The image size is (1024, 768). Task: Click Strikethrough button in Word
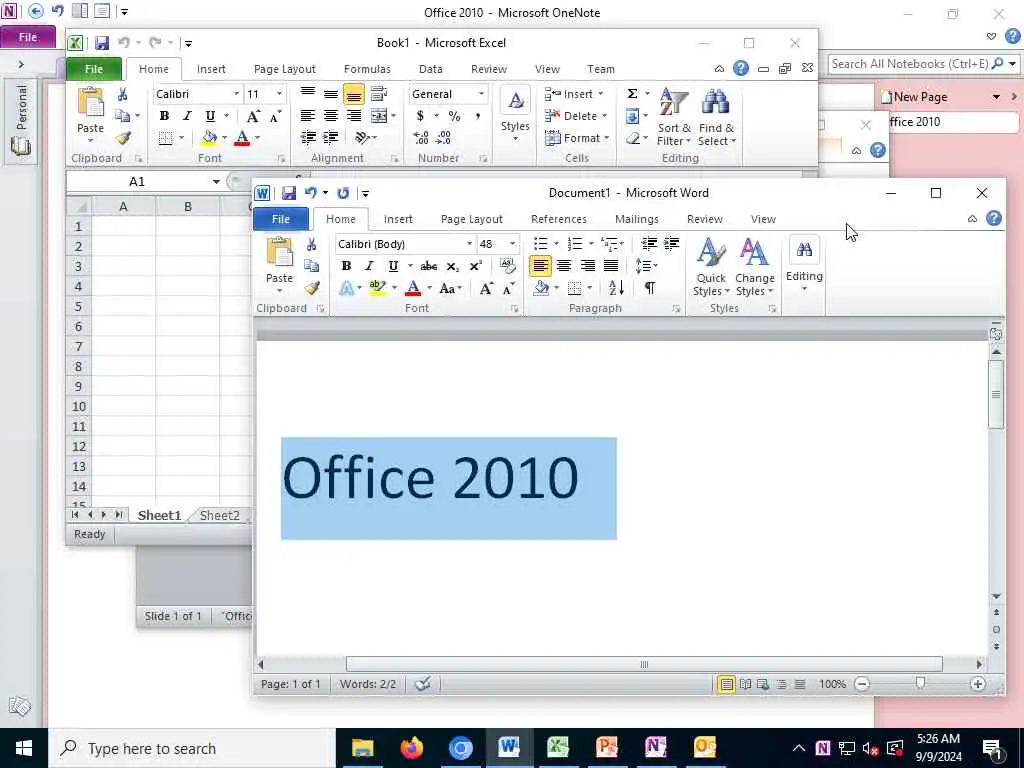[x=429, y=266]
